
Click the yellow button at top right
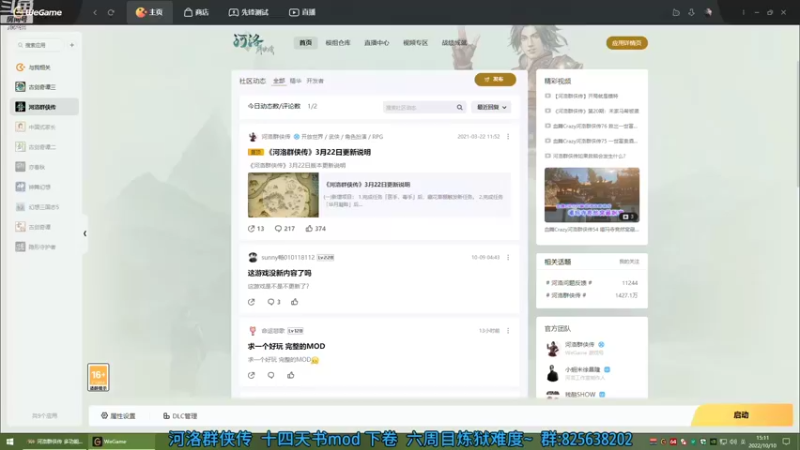coord(627,43)
